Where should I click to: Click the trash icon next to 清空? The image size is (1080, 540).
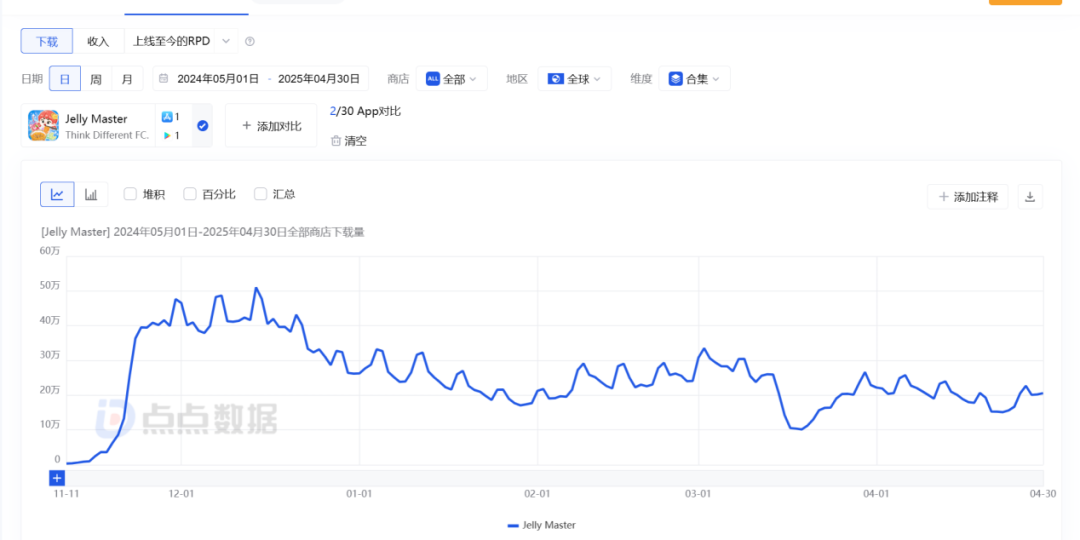pyautogui.click(x=336, y=141)
